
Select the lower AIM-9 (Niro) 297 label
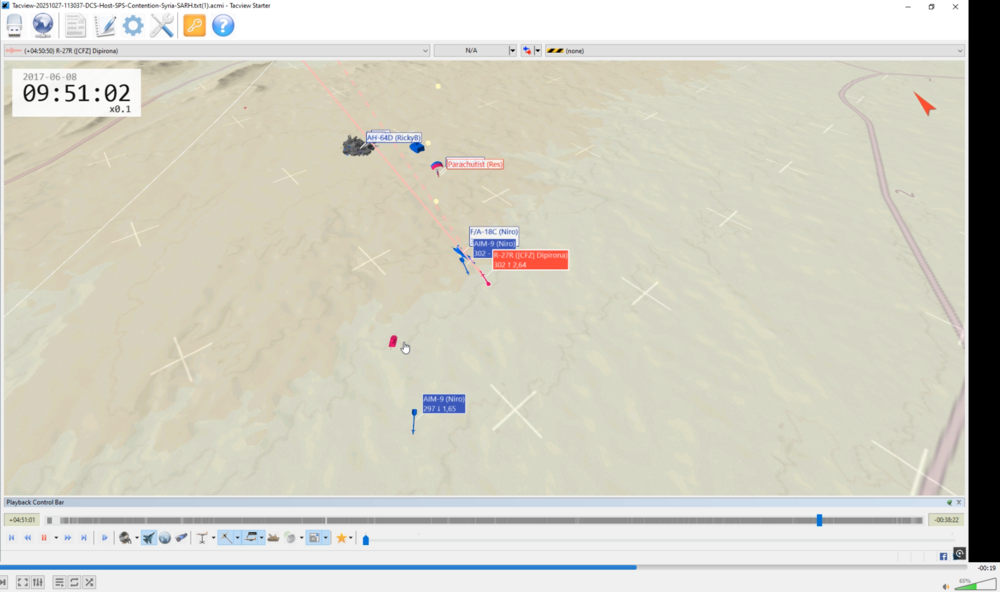[x=444, y=404]
